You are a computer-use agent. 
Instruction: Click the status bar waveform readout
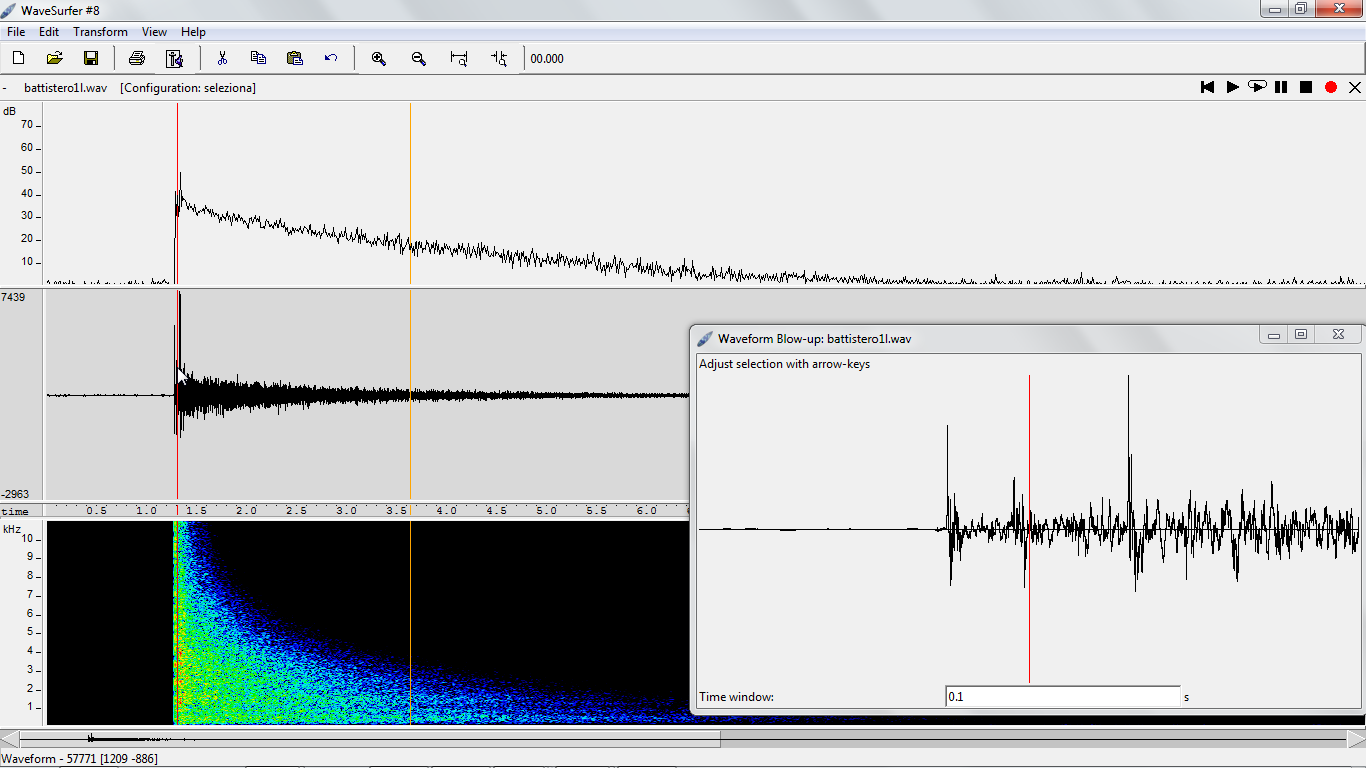tap(79, 759)
